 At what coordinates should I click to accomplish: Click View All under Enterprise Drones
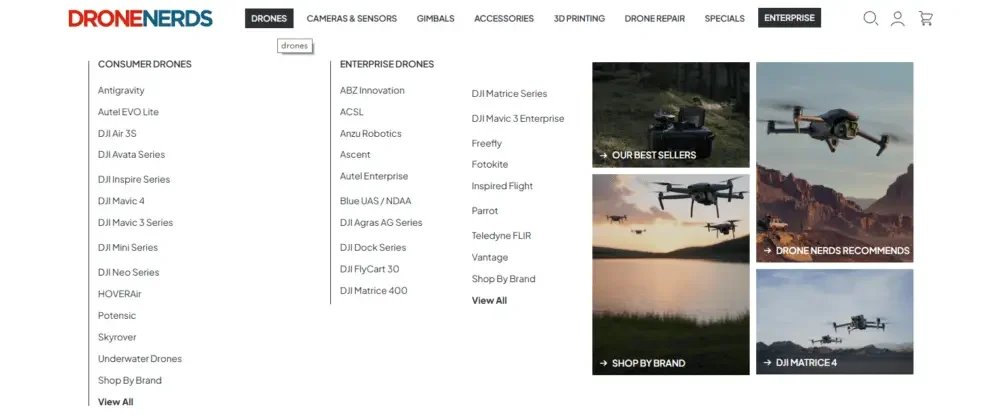coord(489,301)
